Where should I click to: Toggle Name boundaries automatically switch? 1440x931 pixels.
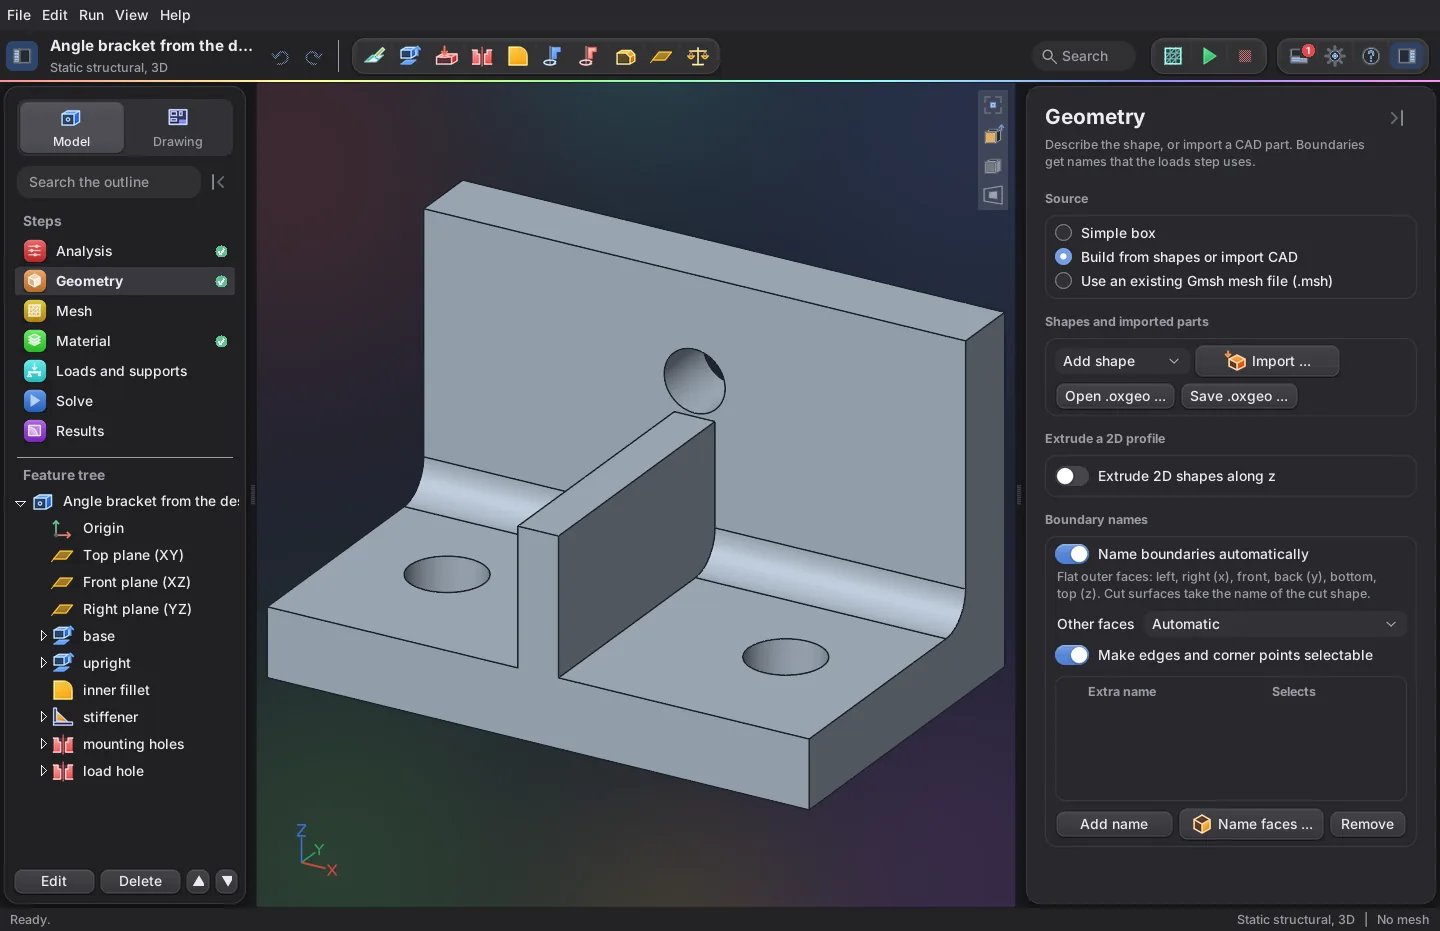pyautogui.click(x=1072, y=554)
